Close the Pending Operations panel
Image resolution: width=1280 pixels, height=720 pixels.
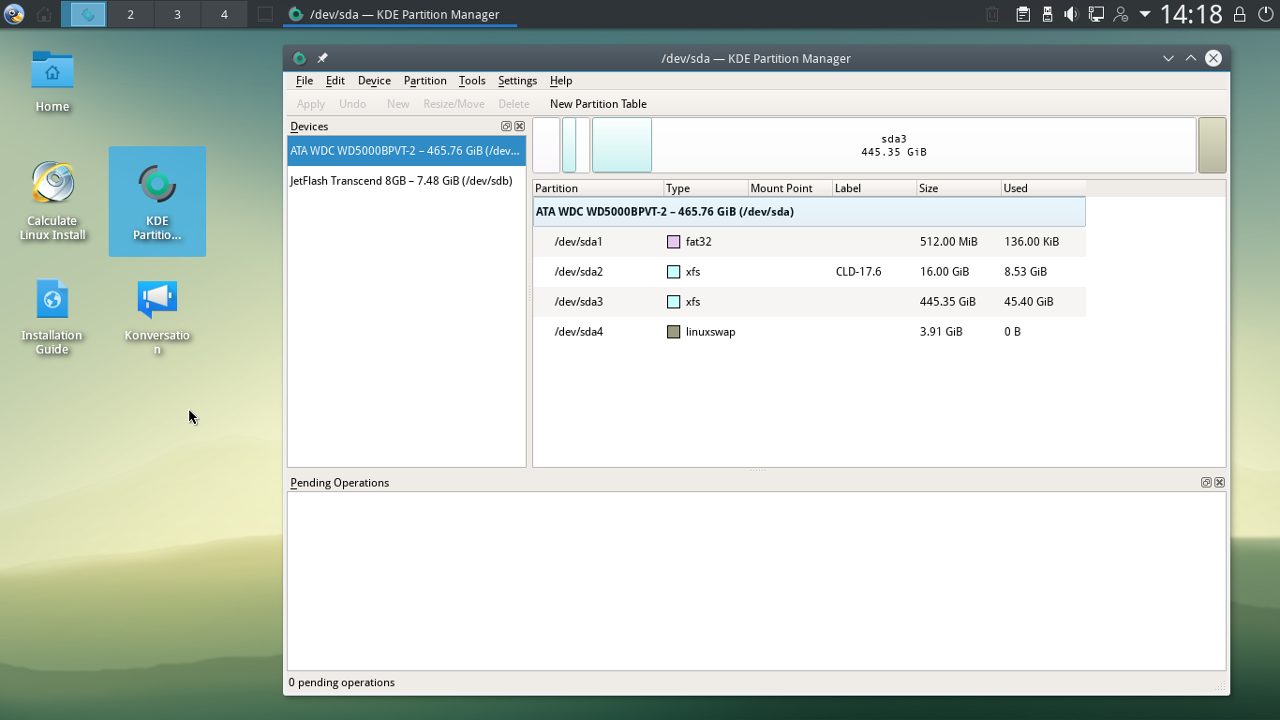[x=1219, y=482]
